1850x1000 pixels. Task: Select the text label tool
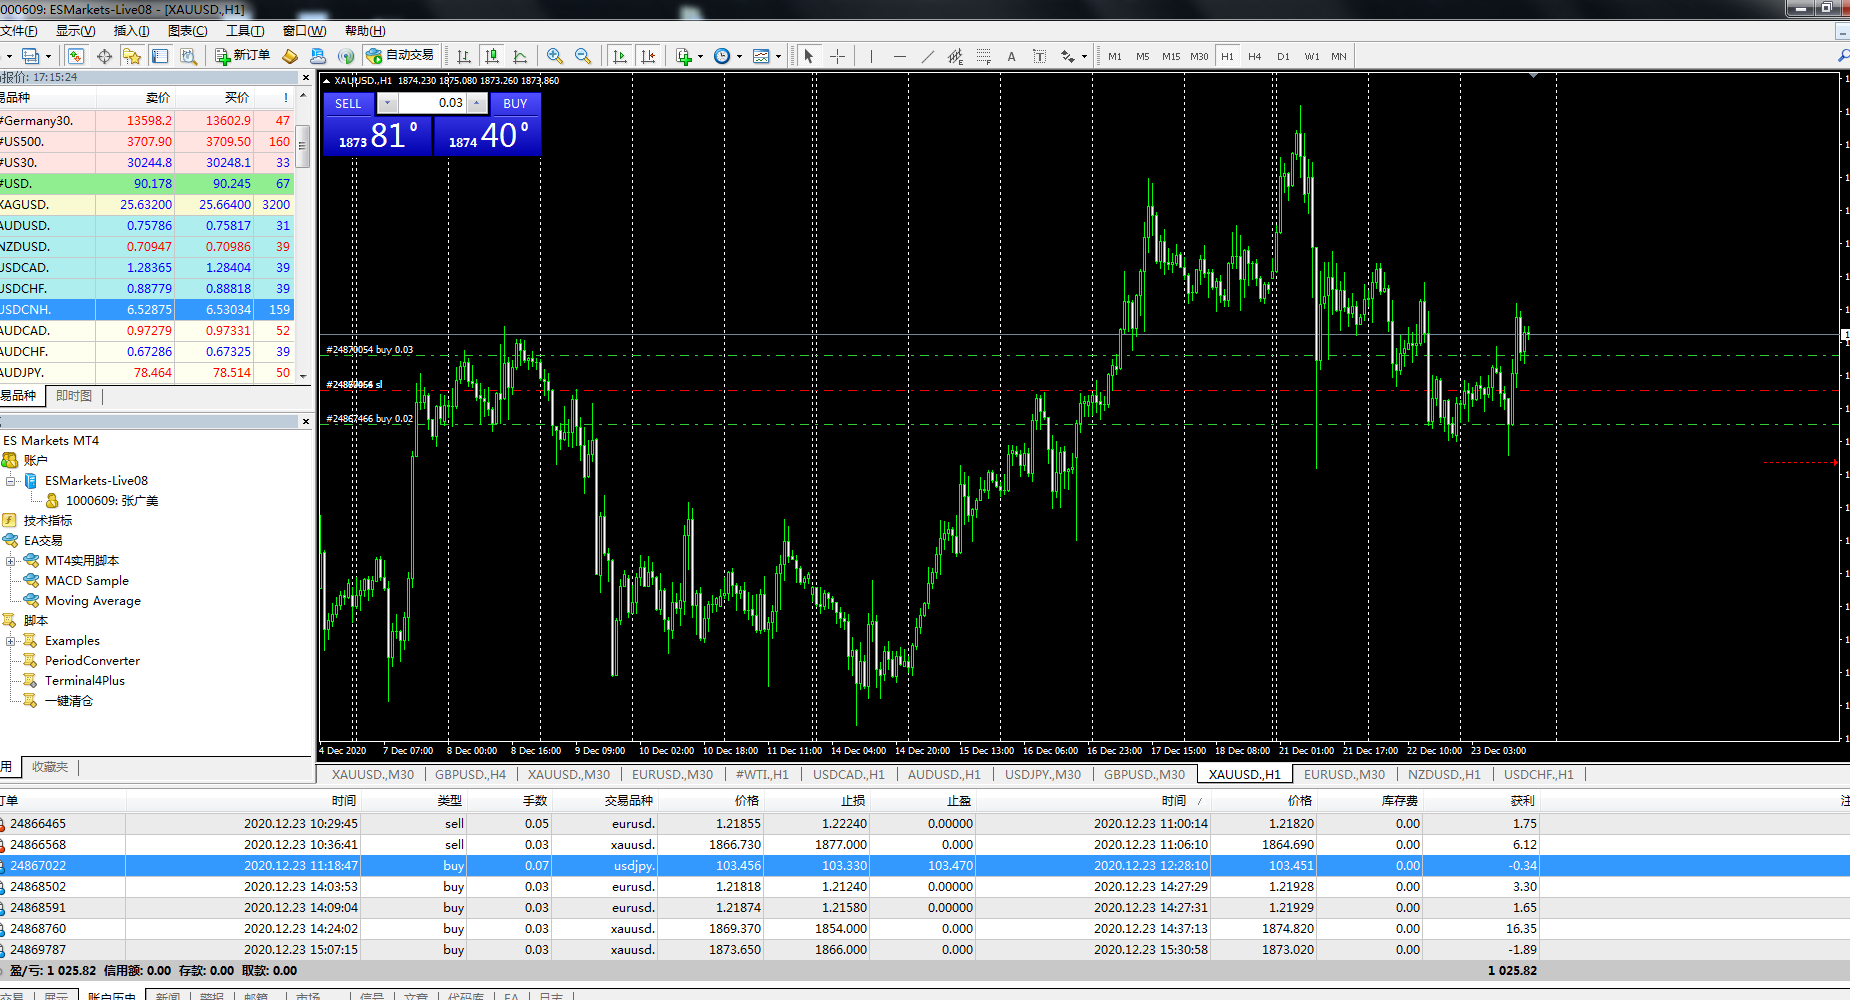[1011, 56]
